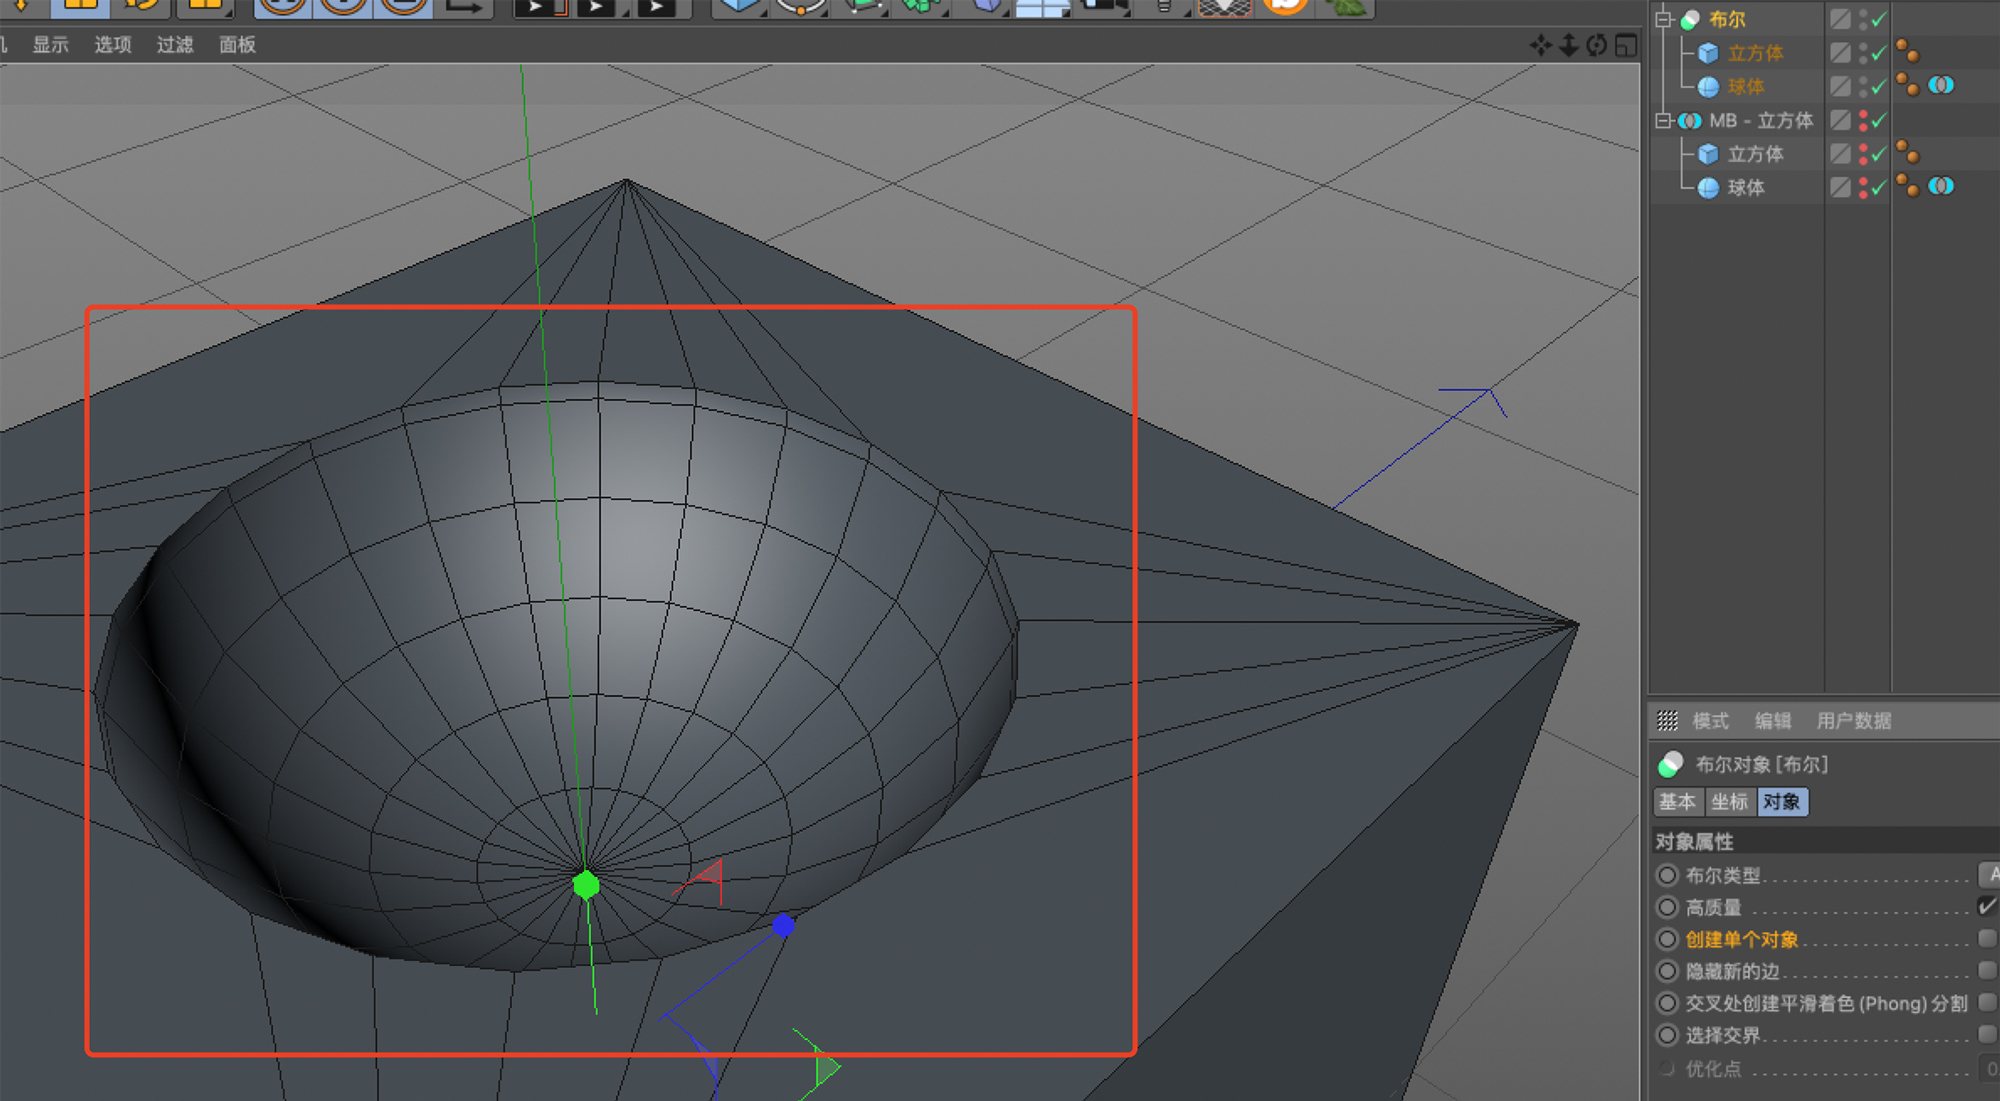This screenshot has width=2000, height=1101.
Task: Open the 用户数据 attribute menu
Action: 1853,721
